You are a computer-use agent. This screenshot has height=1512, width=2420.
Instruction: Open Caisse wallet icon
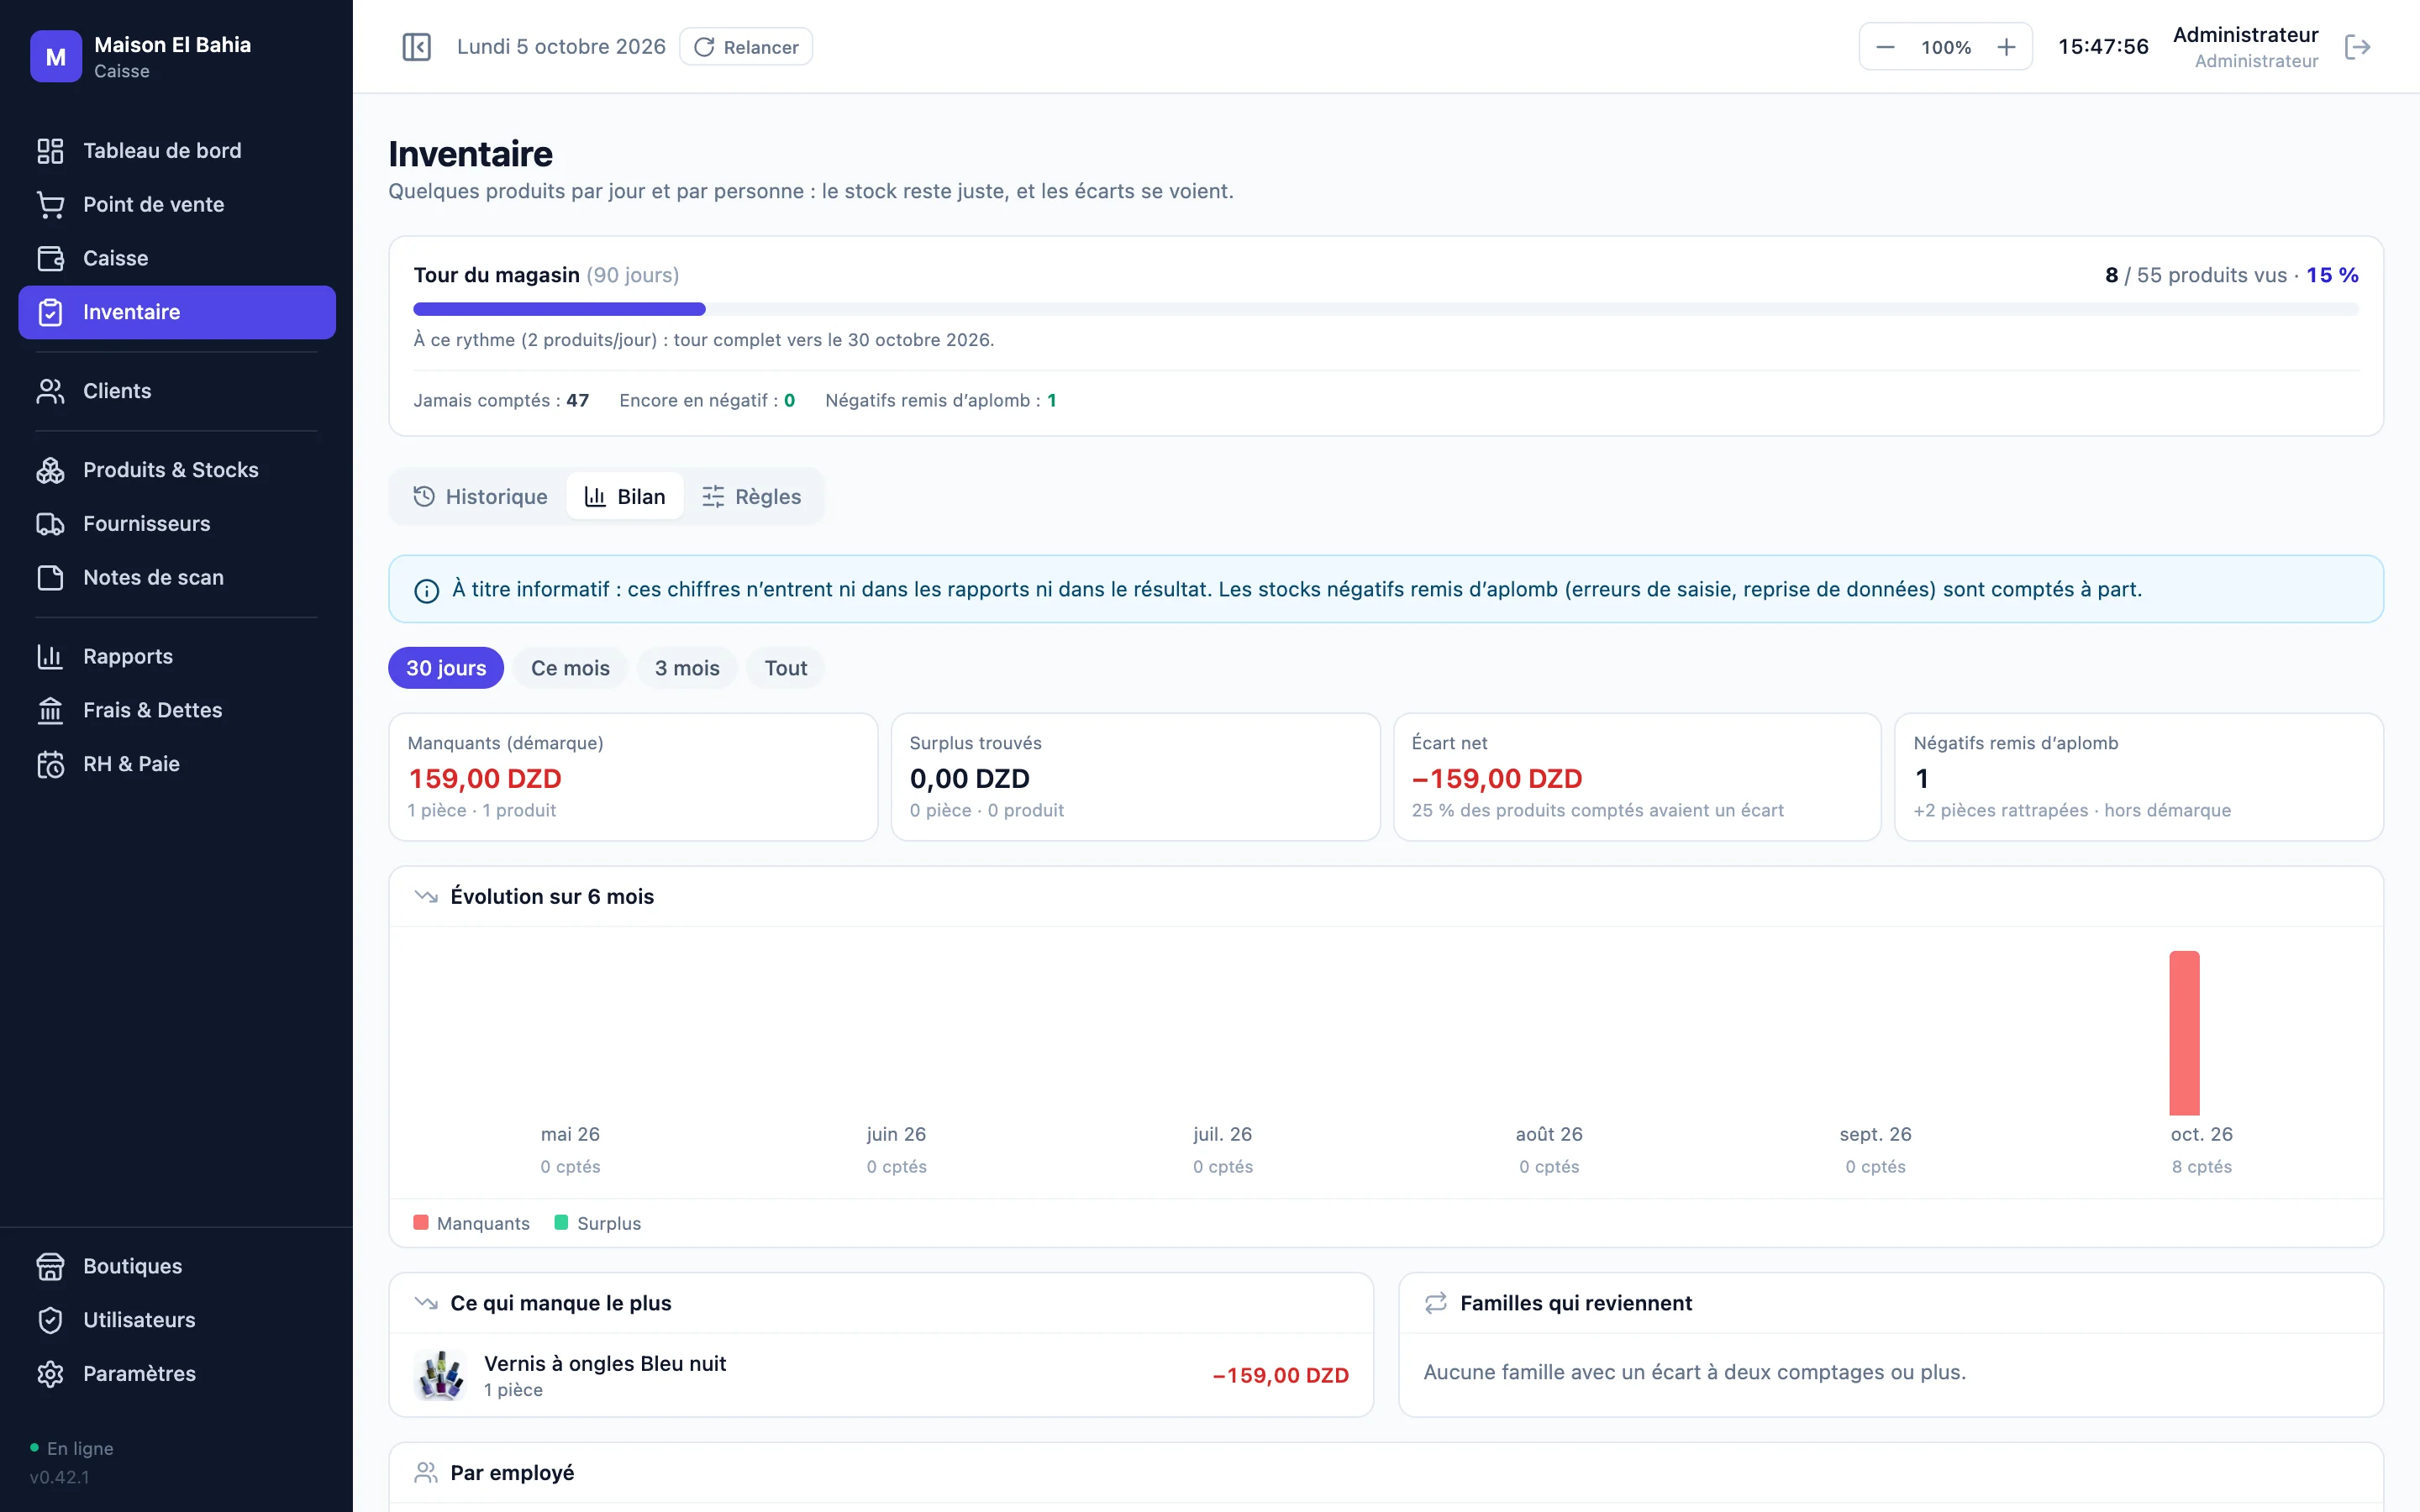(50, 259)
